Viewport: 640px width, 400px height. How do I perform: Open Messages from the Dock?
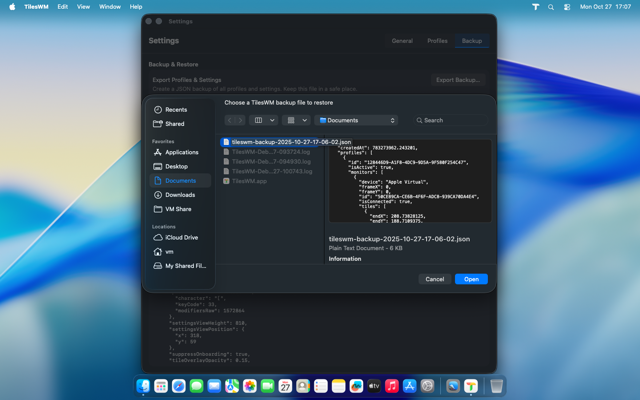pyautogui.click(x=196, y=386)
